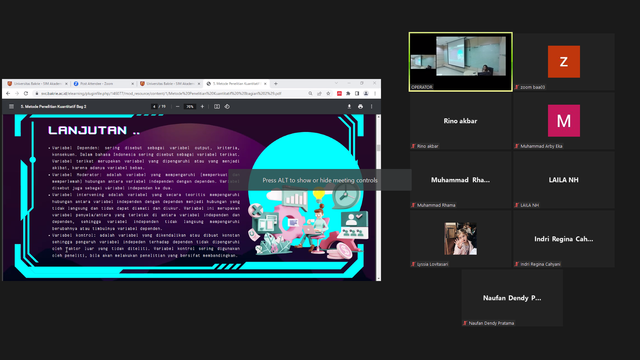This screenshot has height=360, width=640.
Task: Reload the page in Chrome
Action: click(x=26, y=93)
